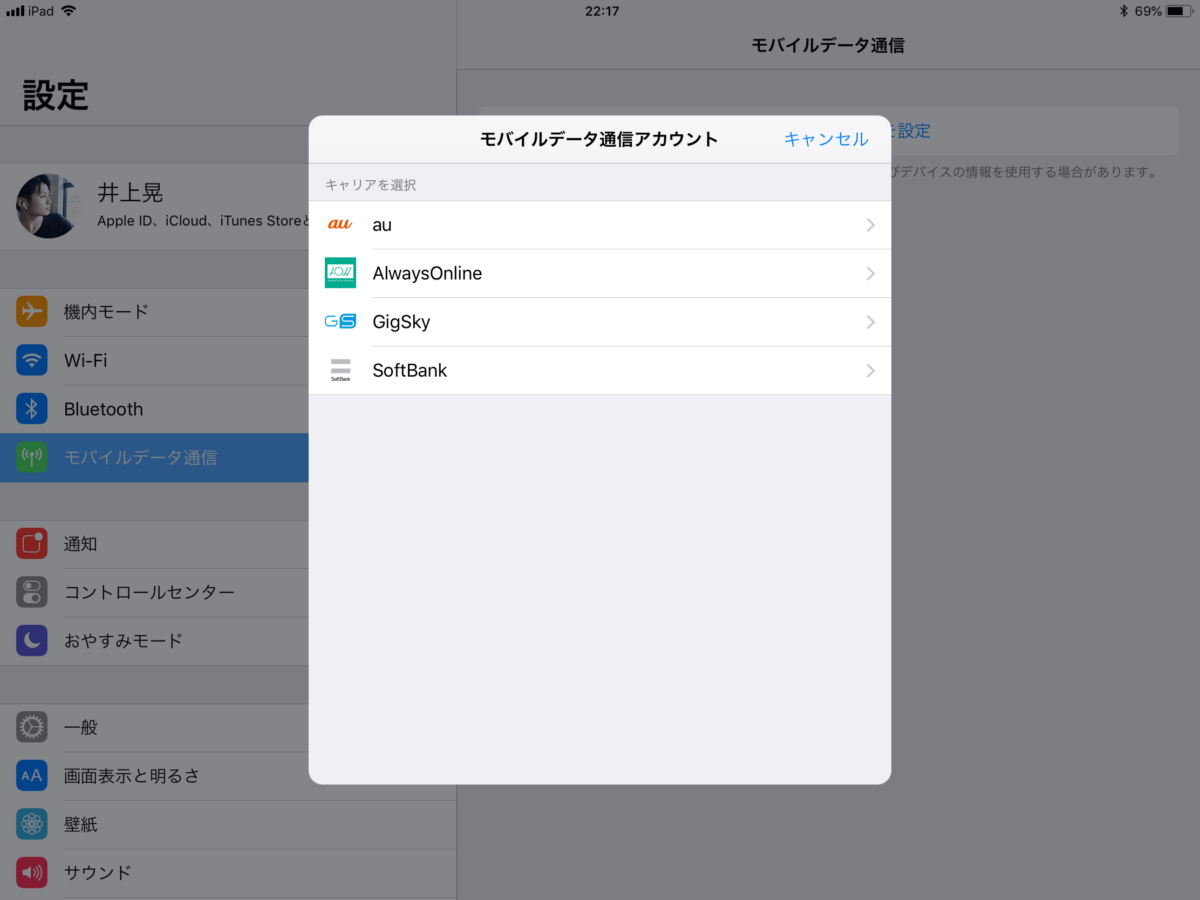The width and height of the screenshot is (1200, 900).
Task: Tap the Bluetooth settings icon in sidebar
Action: click(x=32, y=409)
